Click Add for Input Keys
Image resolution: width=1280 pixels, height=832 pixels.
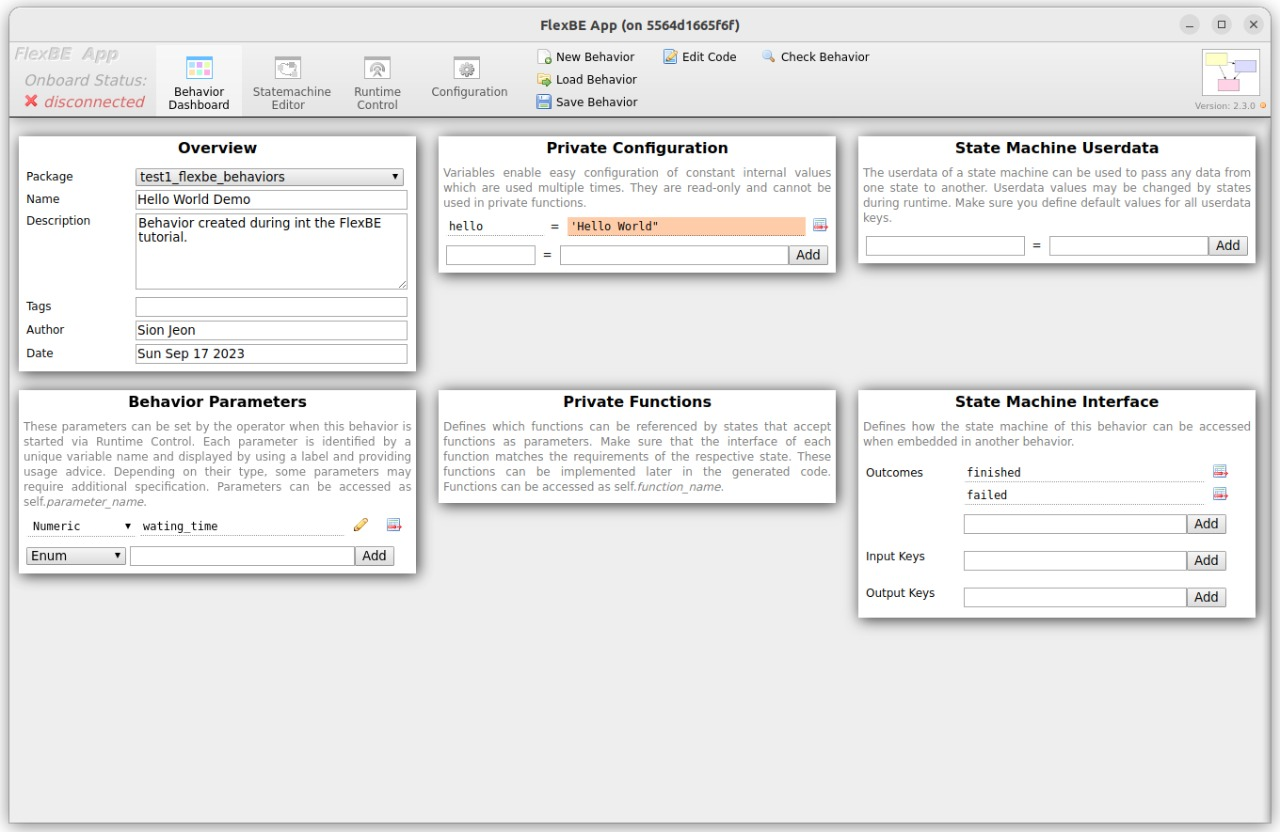click(x=1206, y=561)
